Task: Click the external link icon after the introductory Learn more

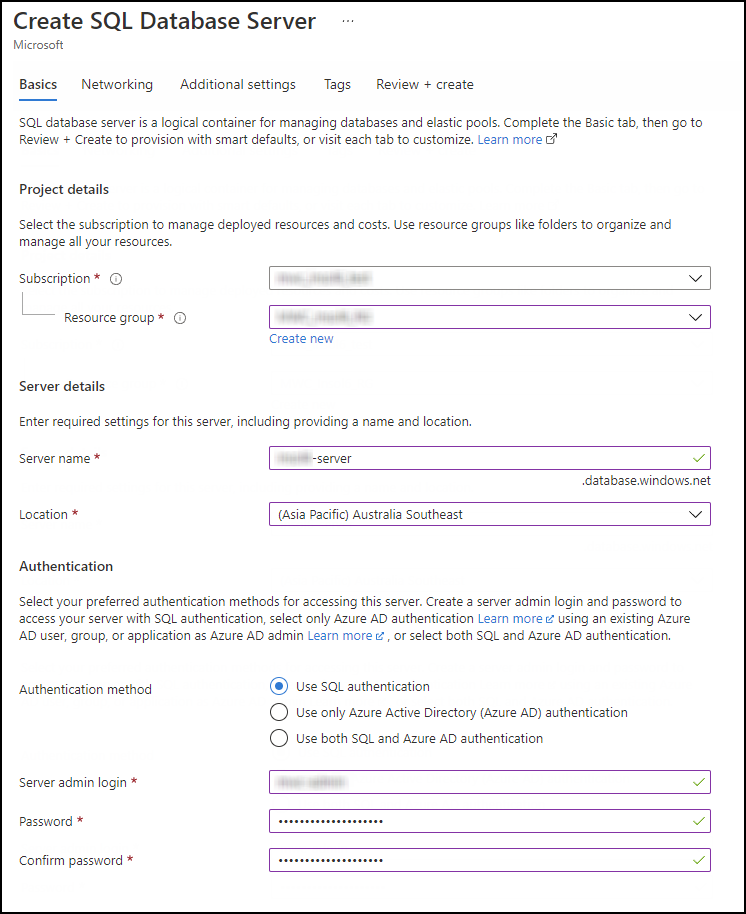Action: point(551,139)
